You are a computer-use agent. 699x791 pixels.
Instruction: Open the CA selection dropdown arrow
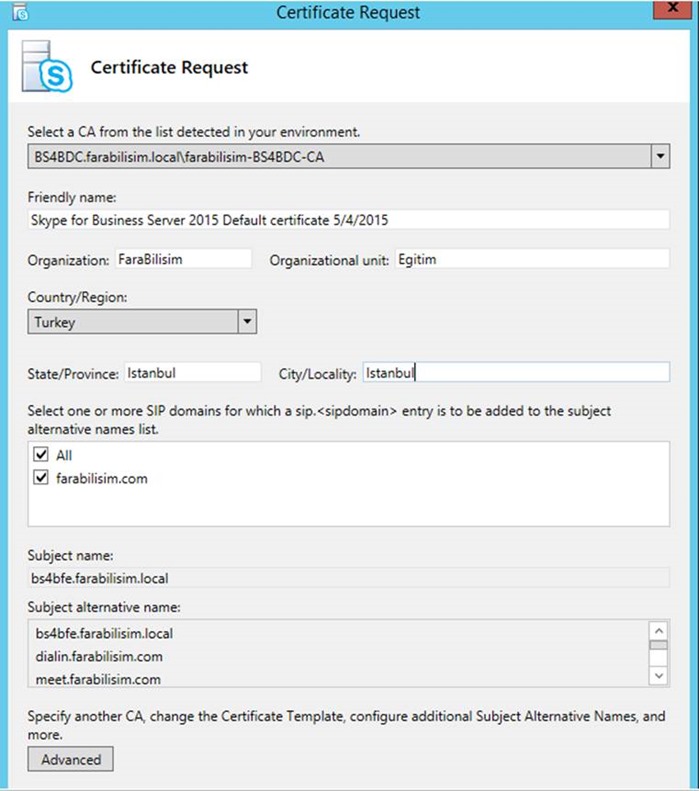(660, 156)
